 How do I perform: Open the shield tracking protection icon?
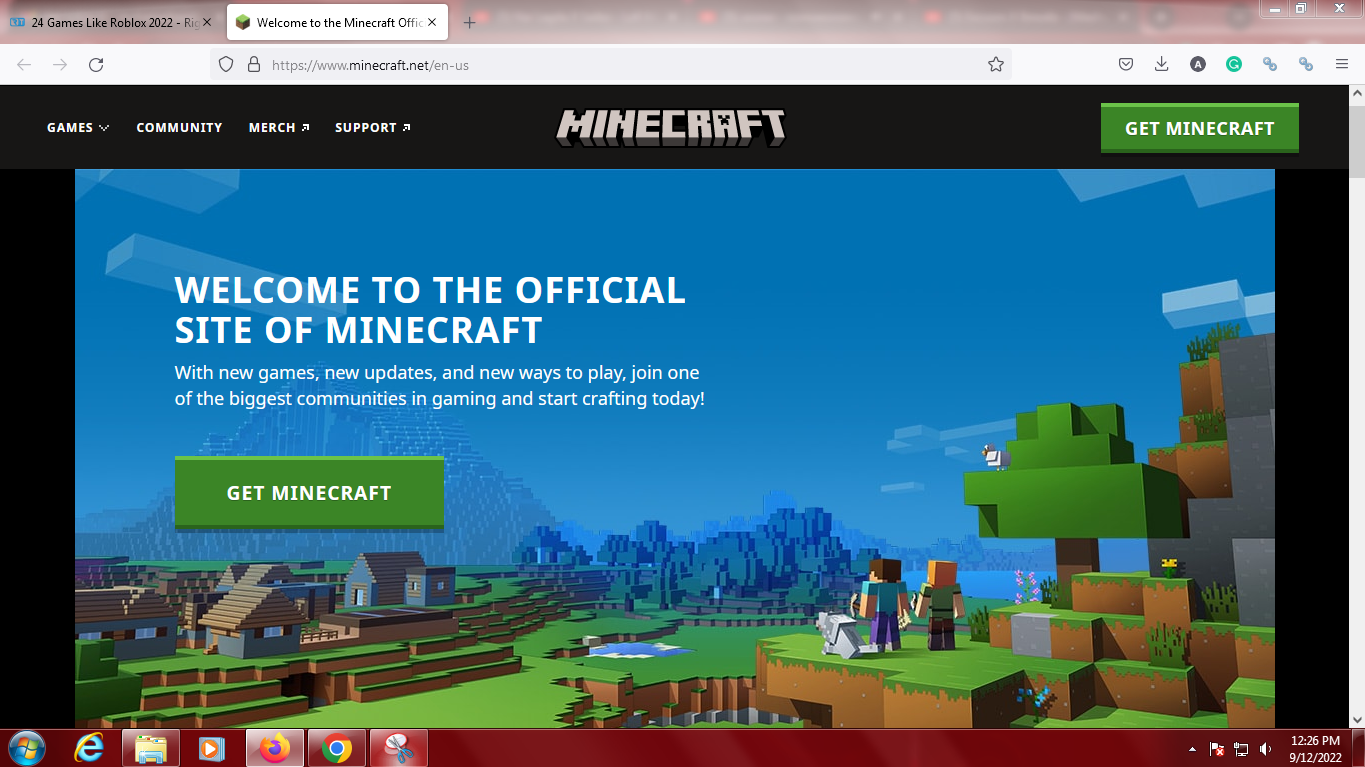pos(226,64)
